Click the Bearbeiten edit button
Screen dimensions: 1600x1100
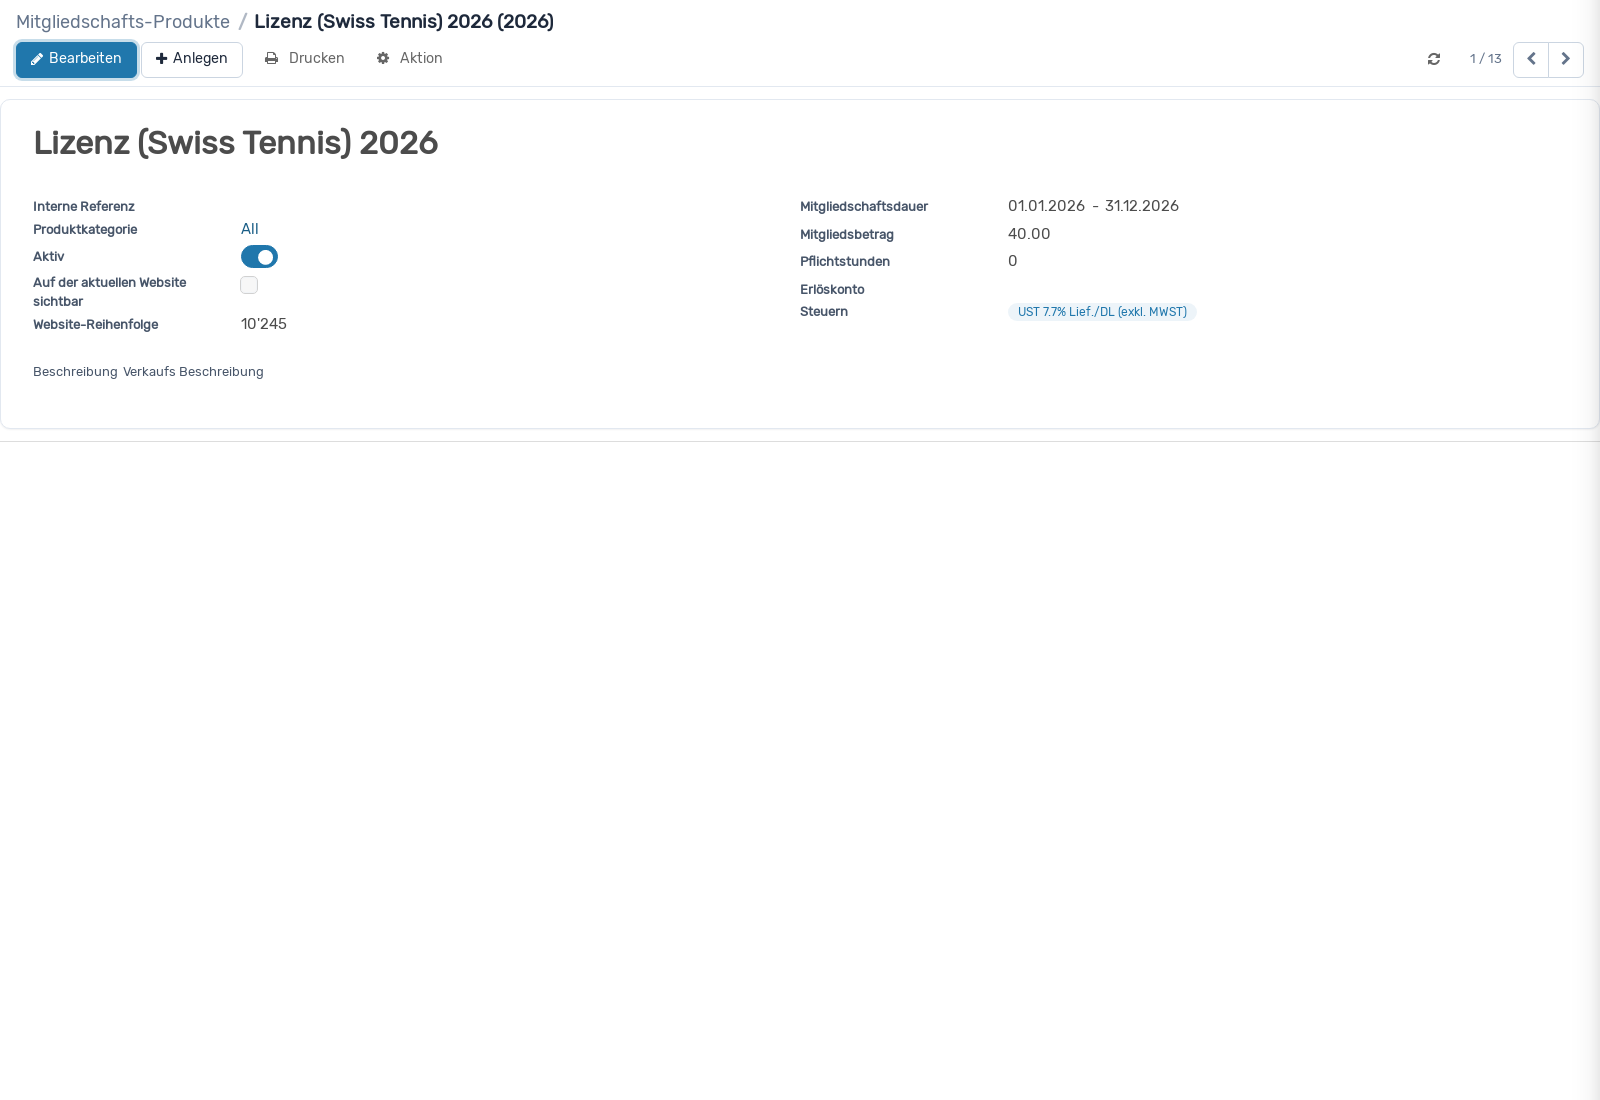76,59
